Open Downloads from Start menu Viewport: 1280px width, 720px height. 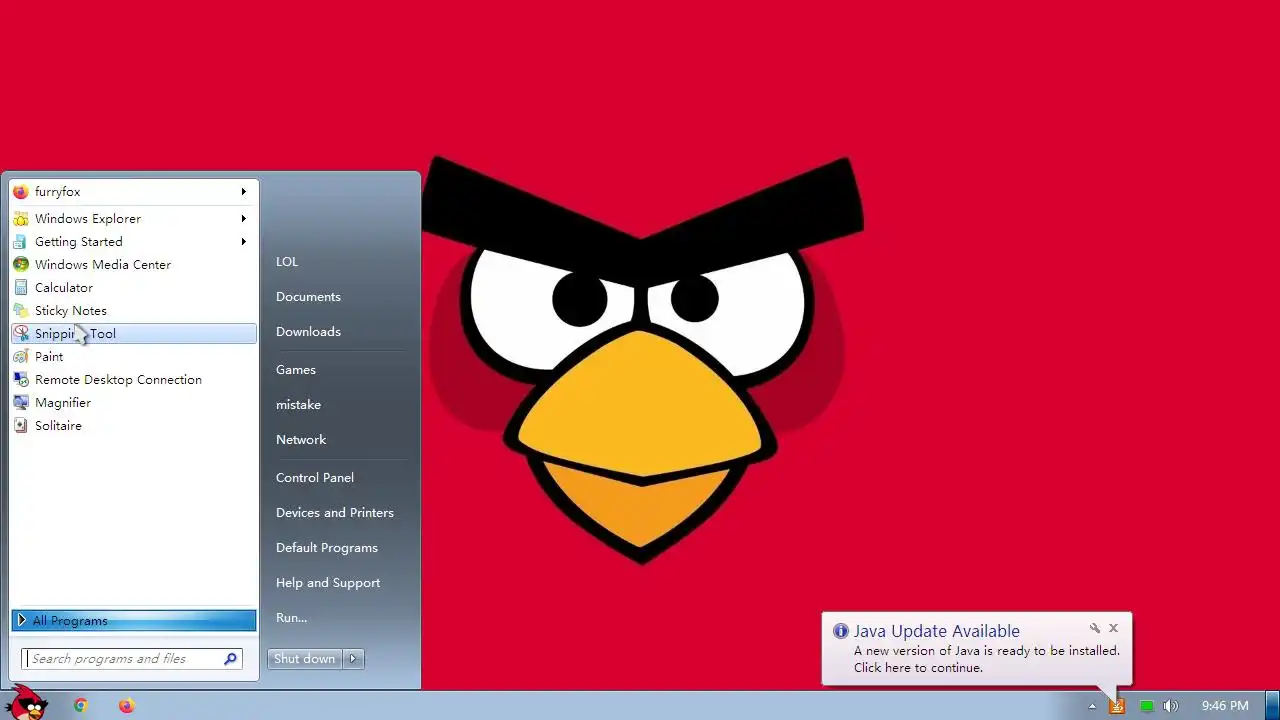(308, 332)
